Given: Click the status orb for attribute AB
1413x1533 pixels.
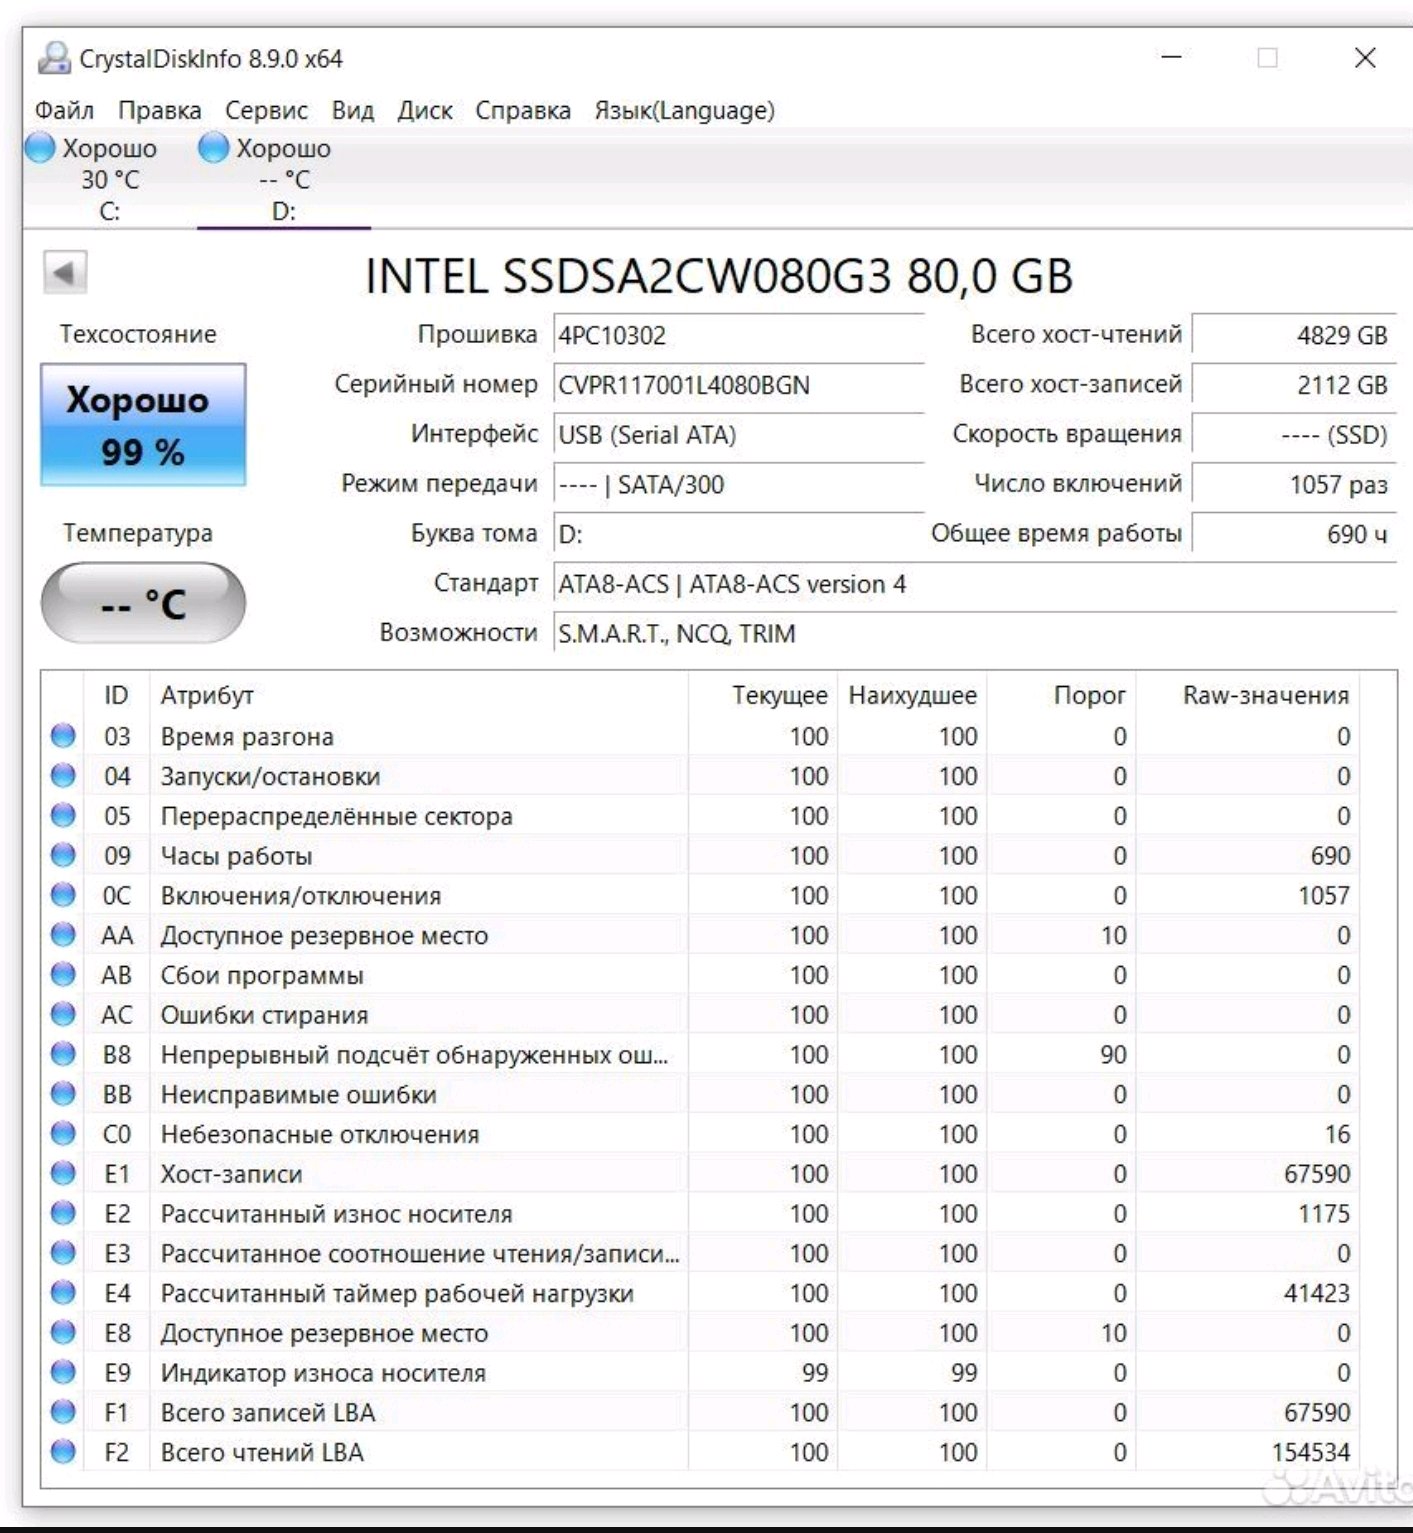Looking at the screenshot, I should click(63, 975).
